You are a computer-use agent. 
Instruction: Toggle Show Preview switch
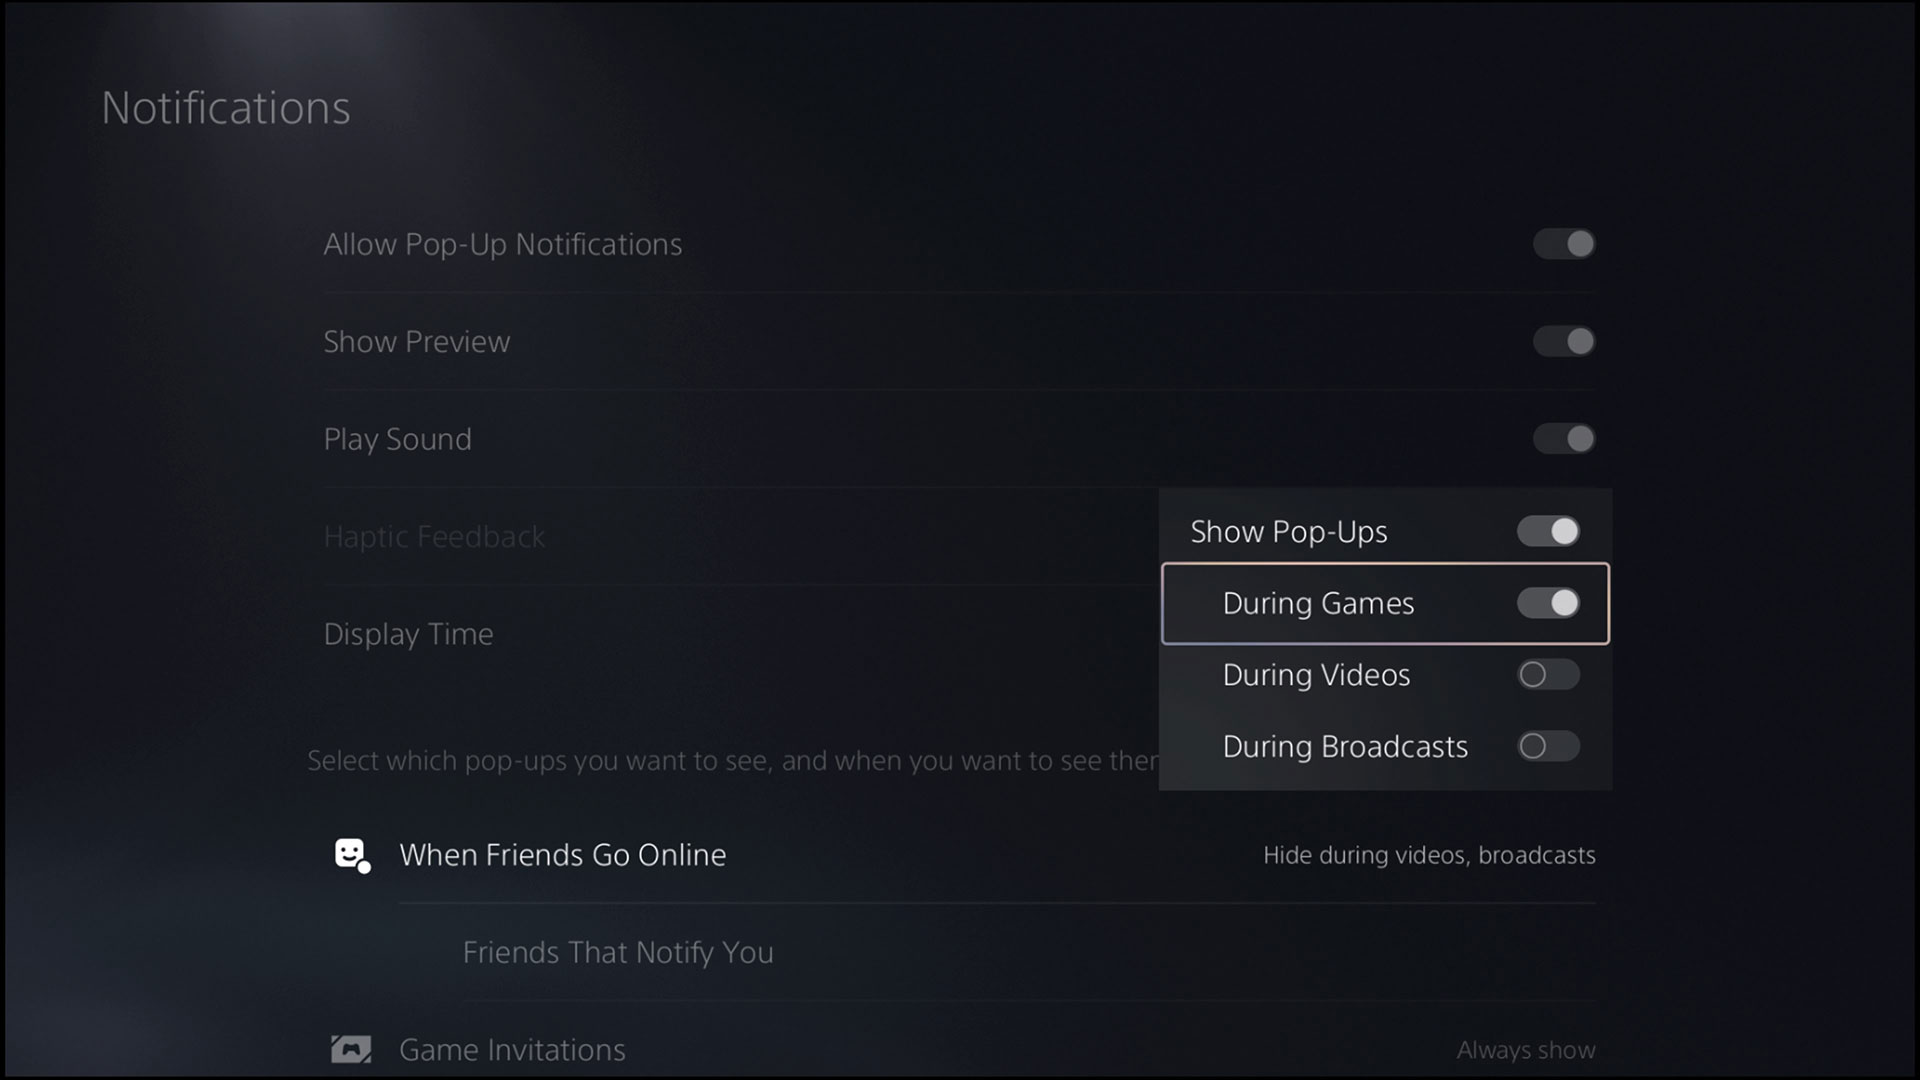coord(1564,340)
